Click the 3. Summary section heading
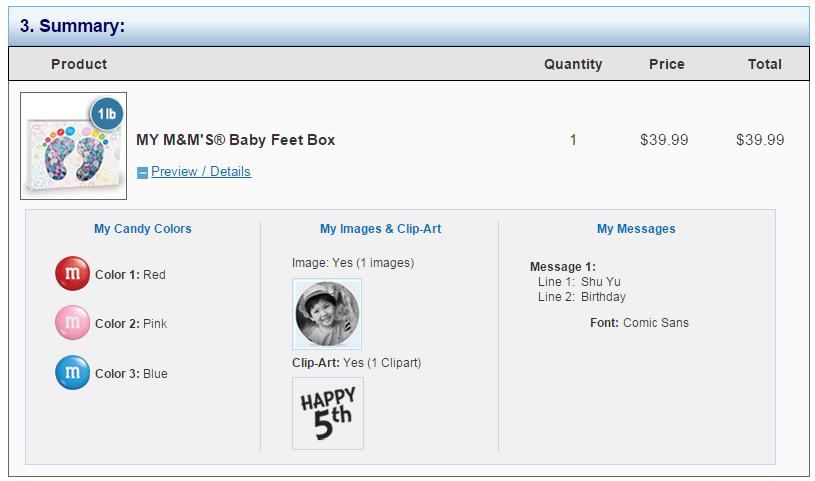Image resolution: width=815 pixels, height=481 pixels. [72, 25]
